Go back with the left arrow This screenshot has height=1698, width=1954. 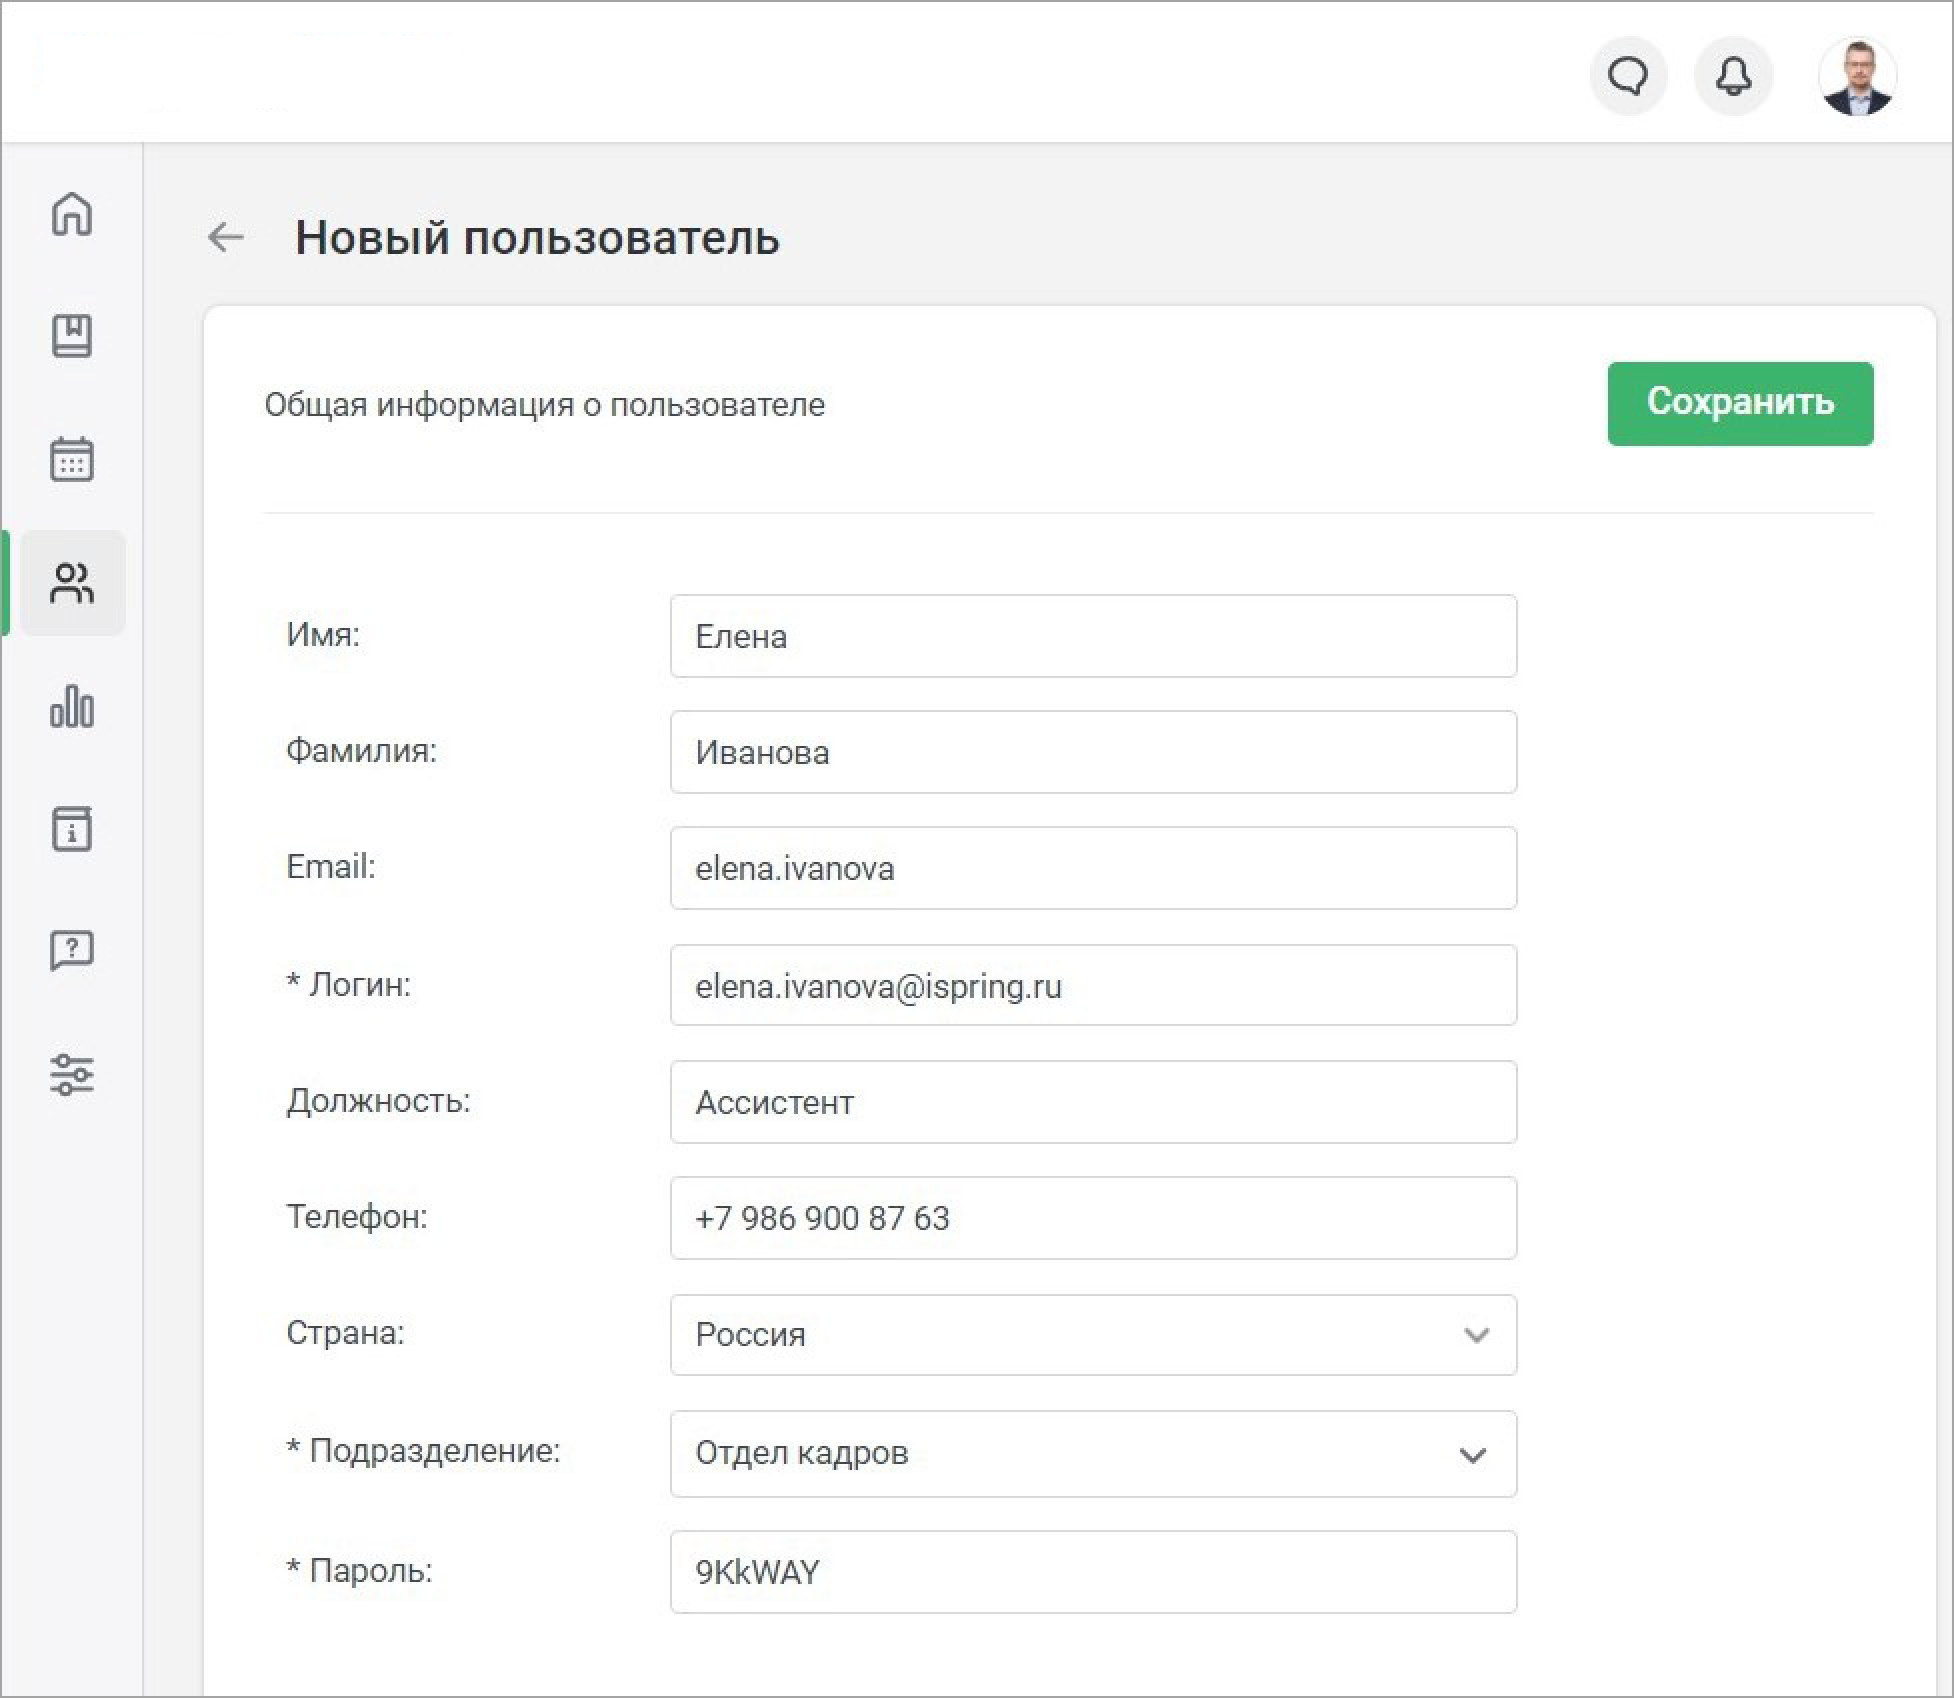tap(225, 237)
